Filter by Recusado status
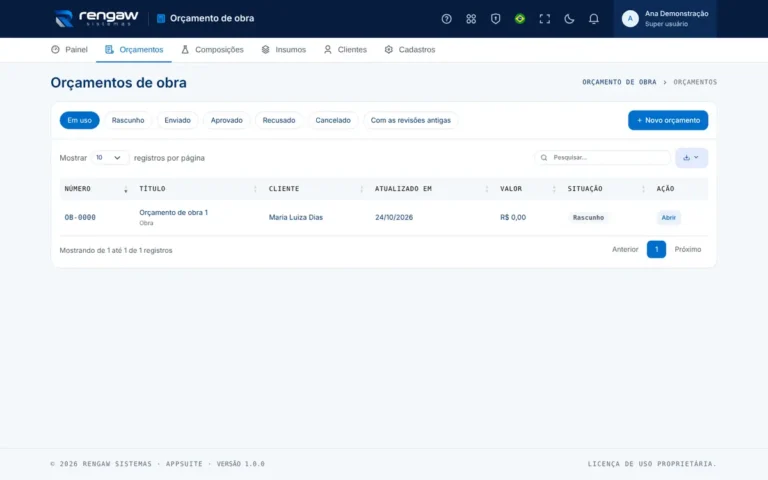 coord(279,120)
